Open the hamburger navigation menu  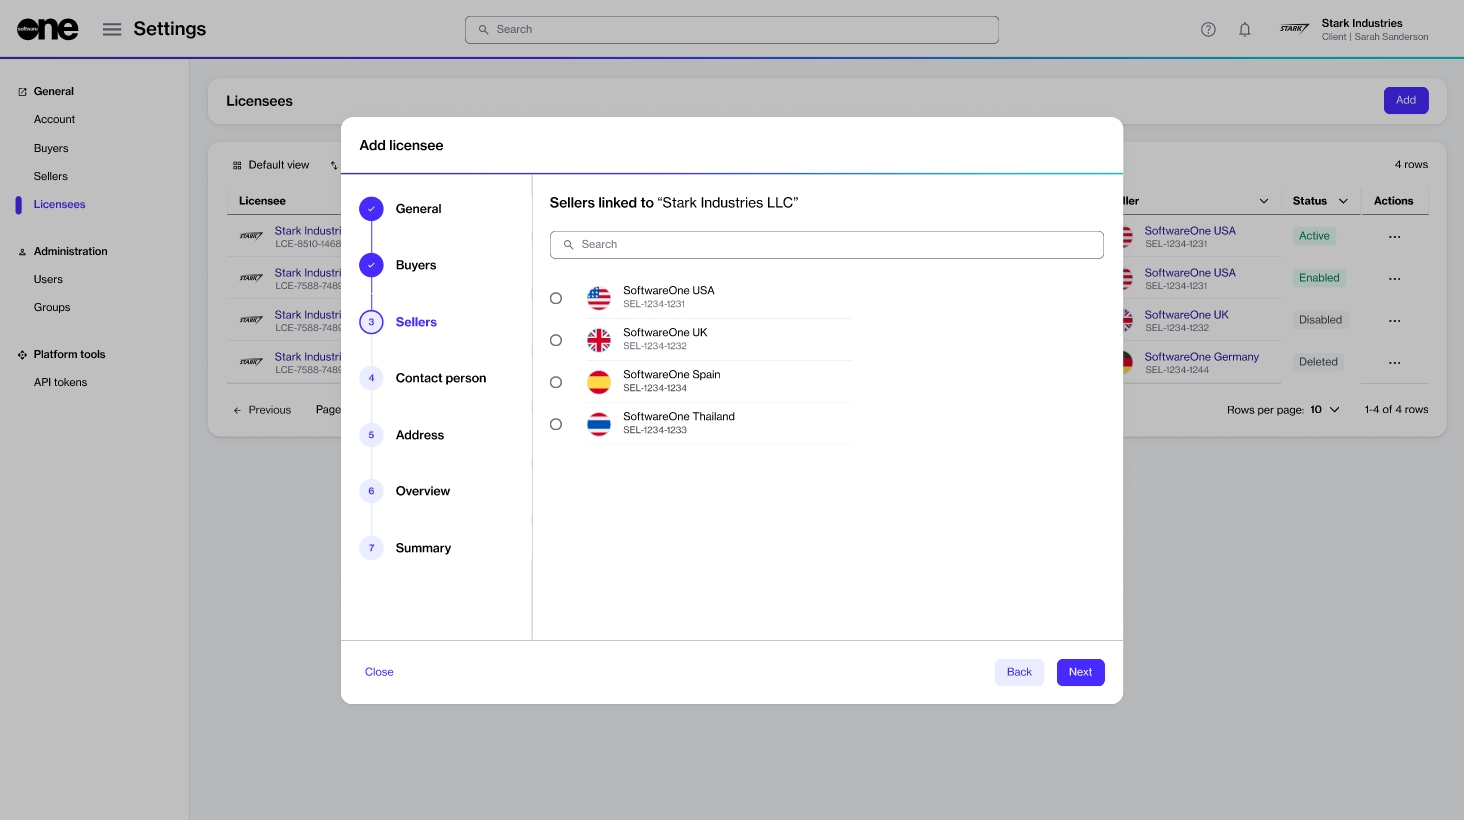(112, 30)
